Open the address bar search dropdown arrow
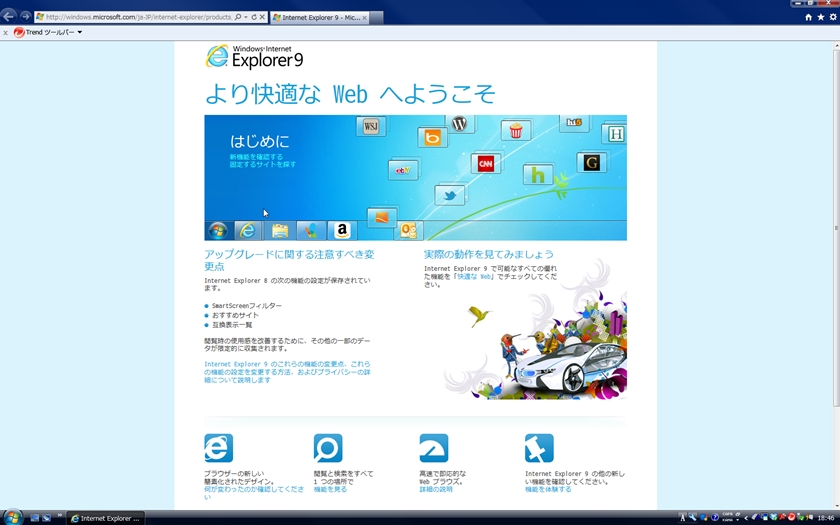Viewport: 840px width, 525px height. click(x=245, y=18)
